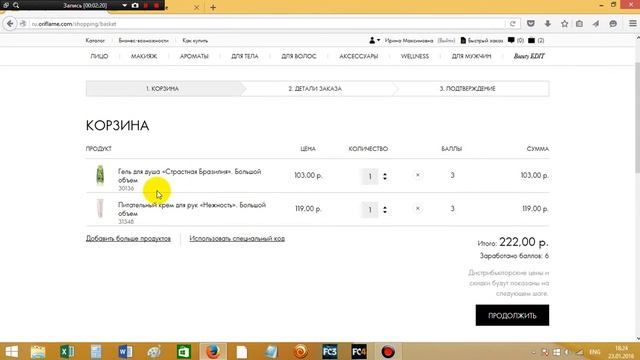Open the downloads arrow icon
The width and height of the screenshot is (640, 360).
point(548,24)
